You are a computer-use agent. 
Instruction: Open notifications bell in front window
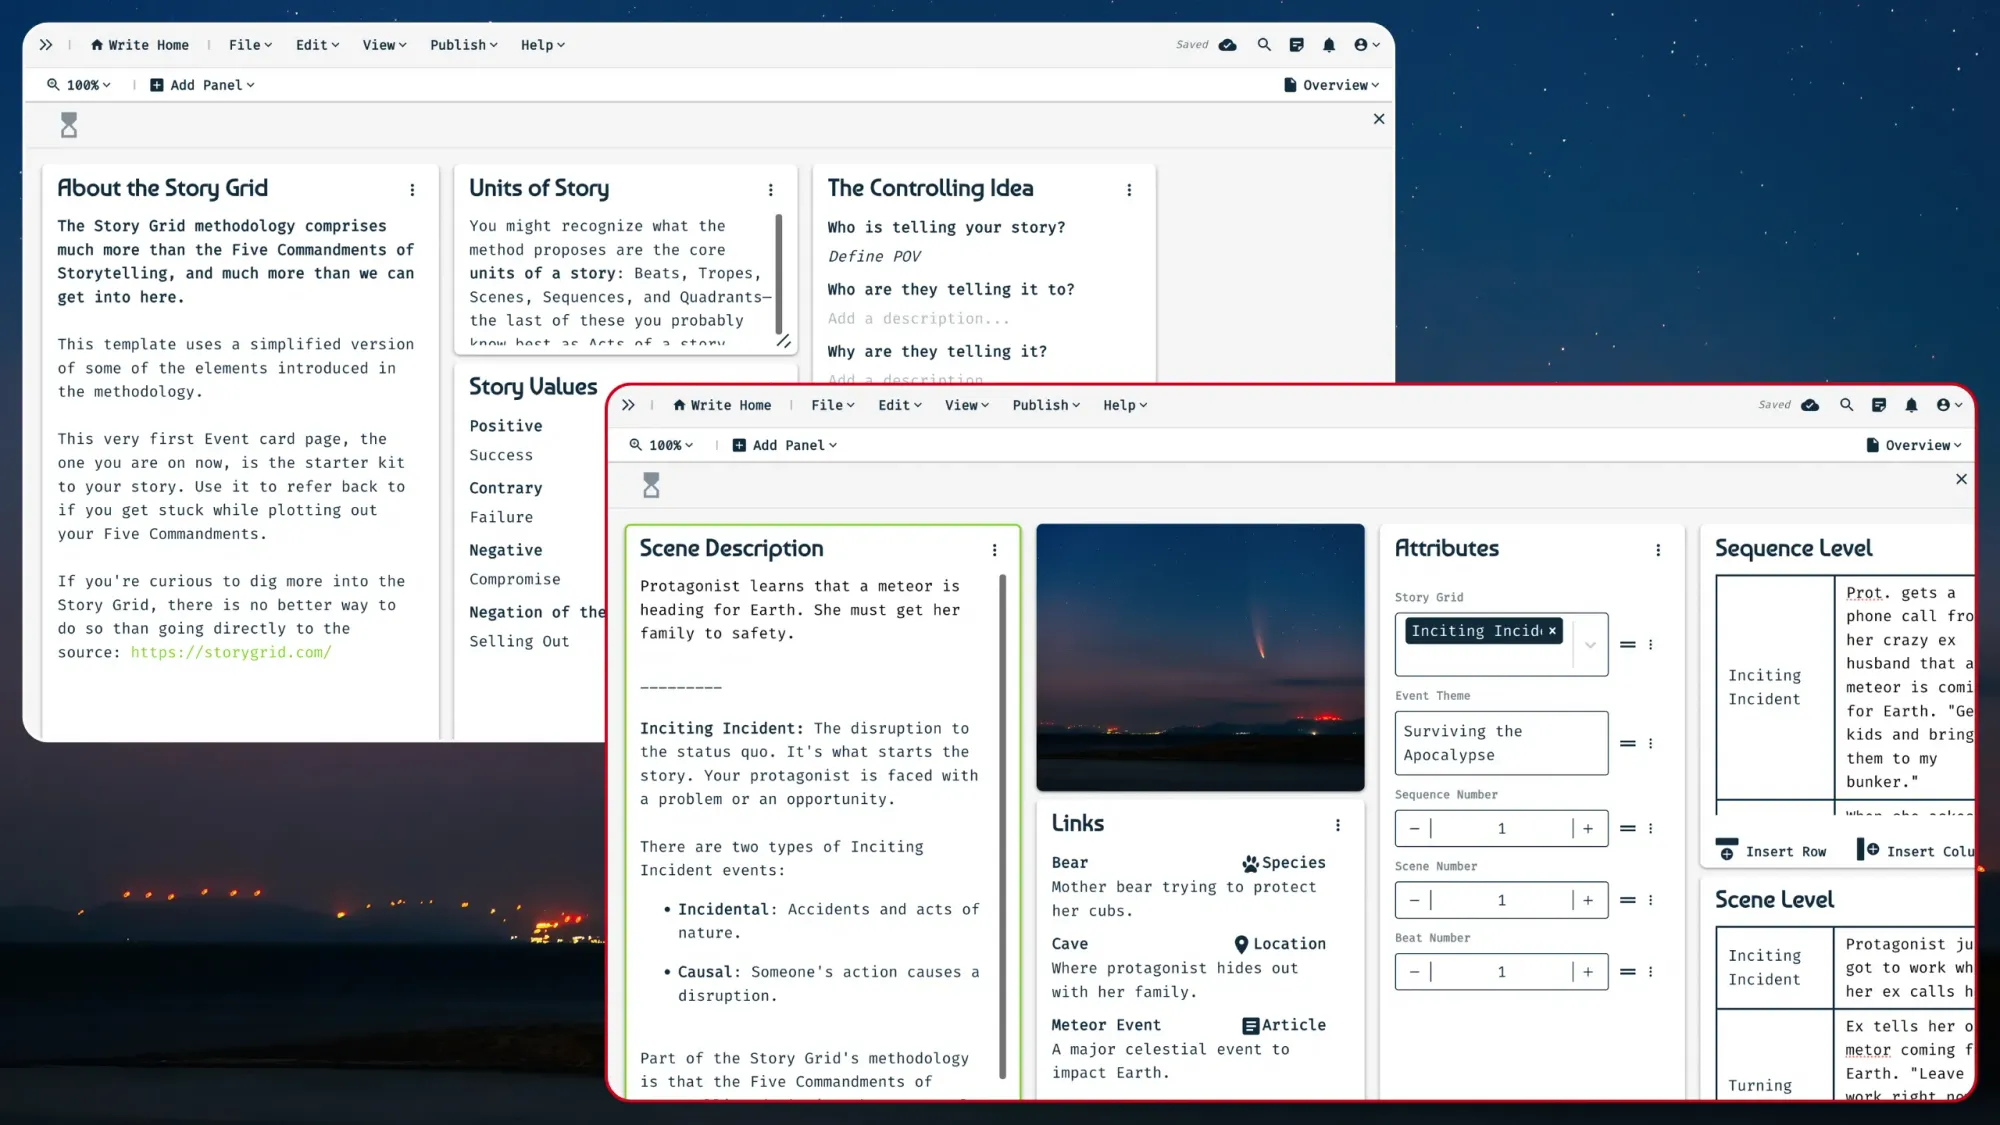click(x=1911, y=405)
